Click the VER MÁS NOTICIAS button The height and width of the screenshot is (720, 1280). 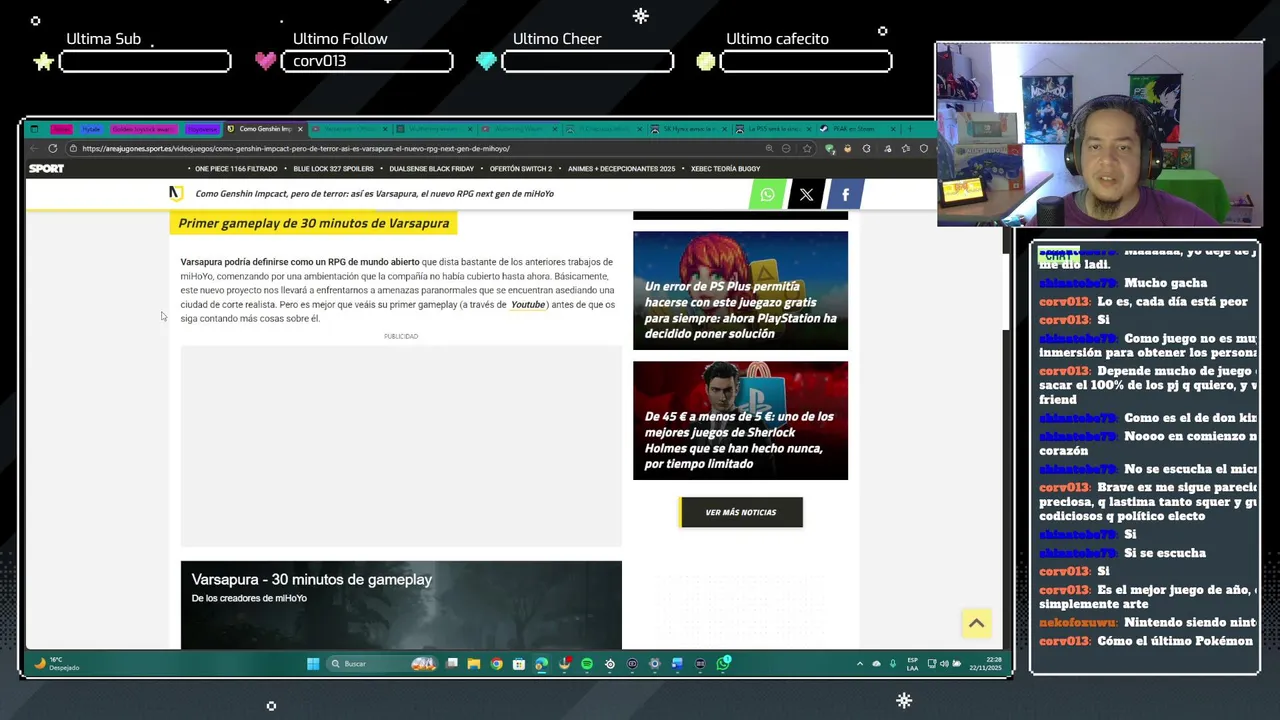point(741,512)
